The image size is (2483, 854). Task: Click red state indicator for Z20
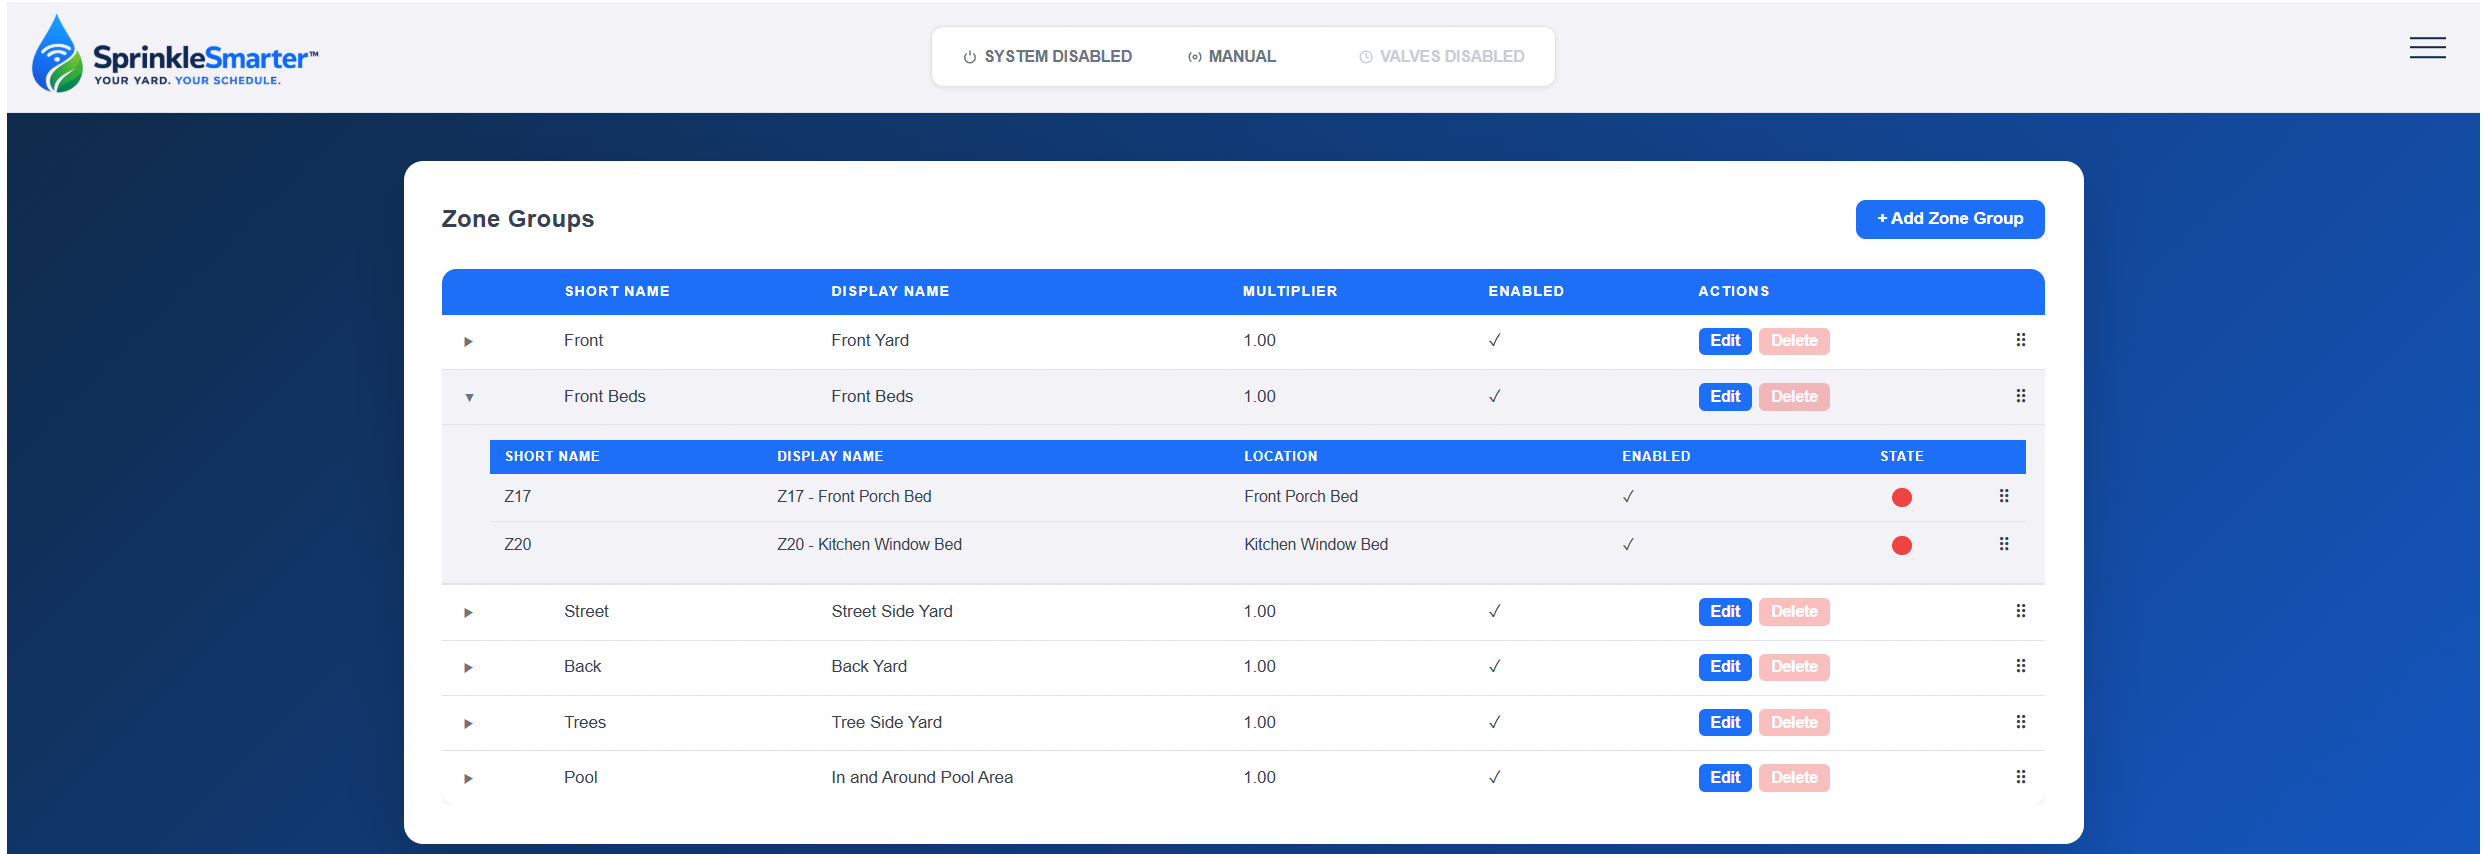pyautogui.click(x=1901, y=545)
